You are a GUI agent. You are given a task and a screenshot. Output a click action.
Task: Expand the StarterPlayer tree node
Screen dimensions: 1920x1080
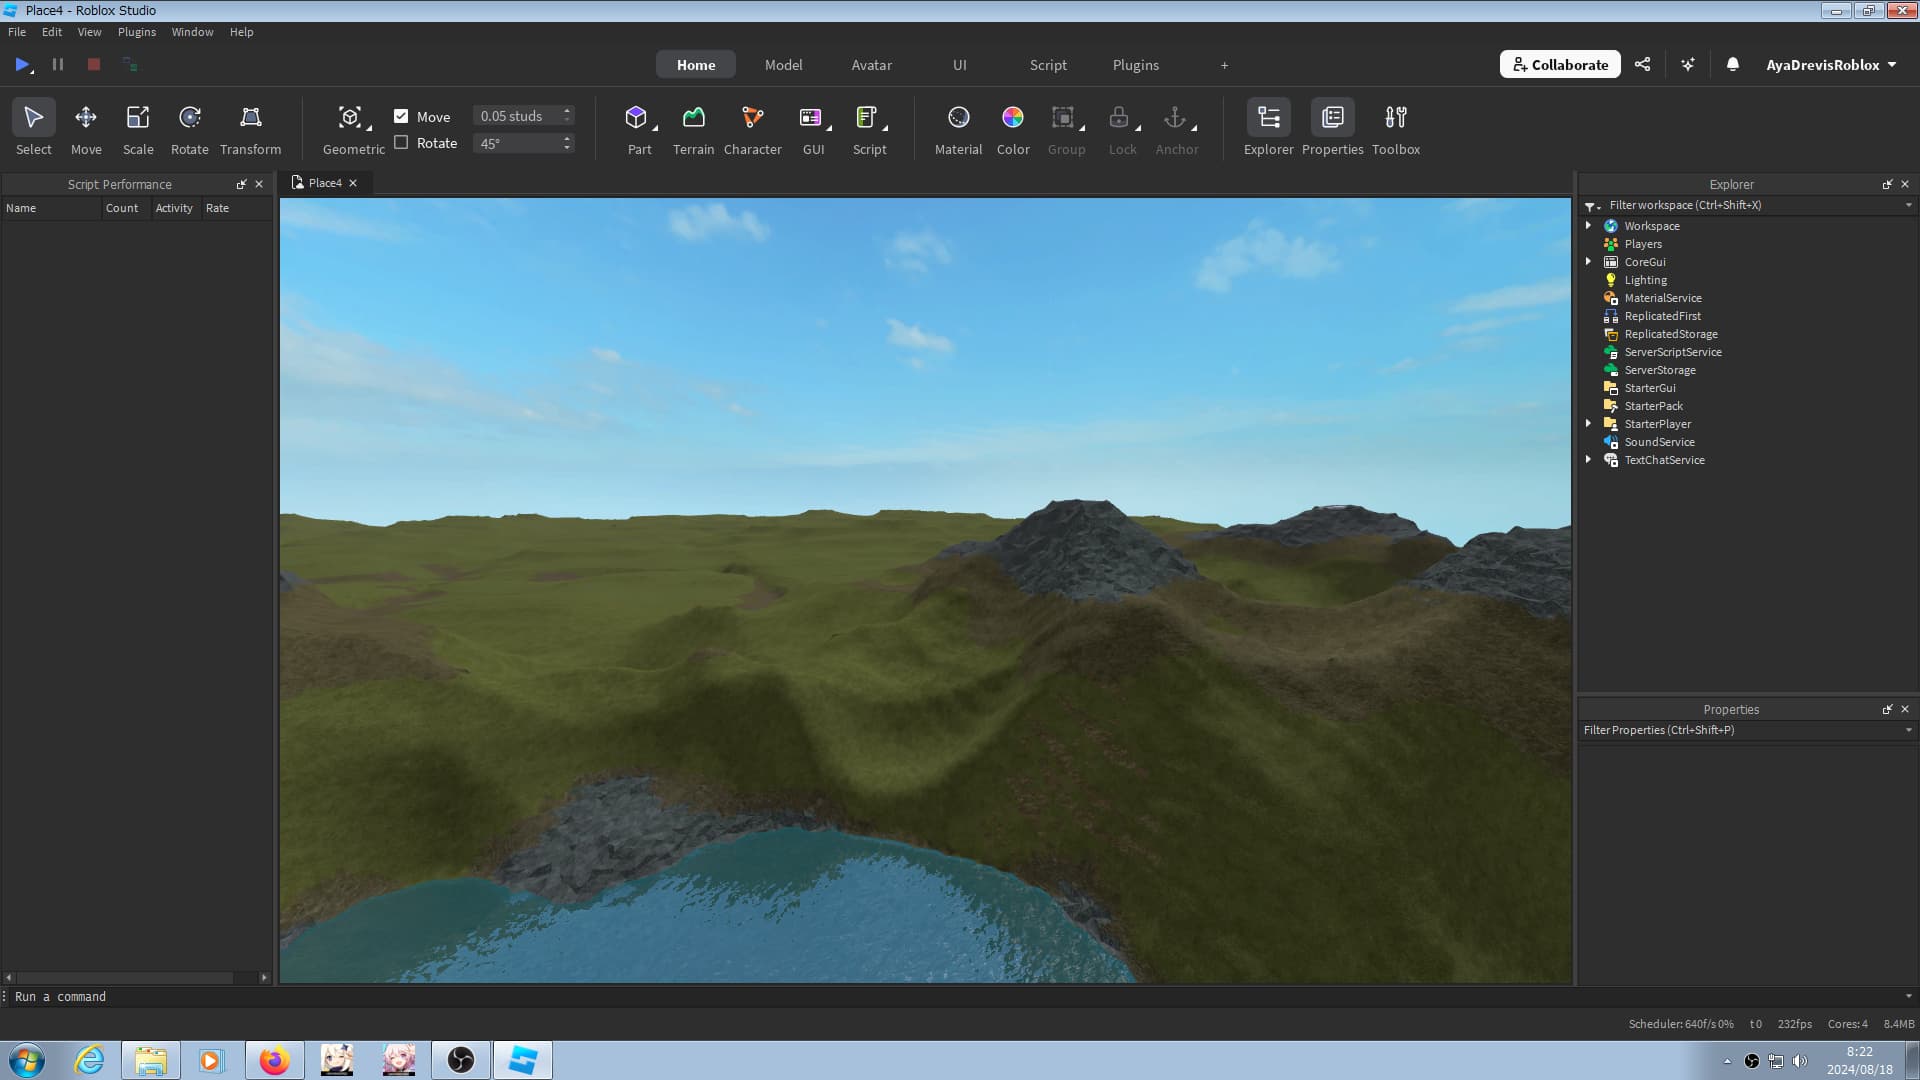click(1588, 424)
